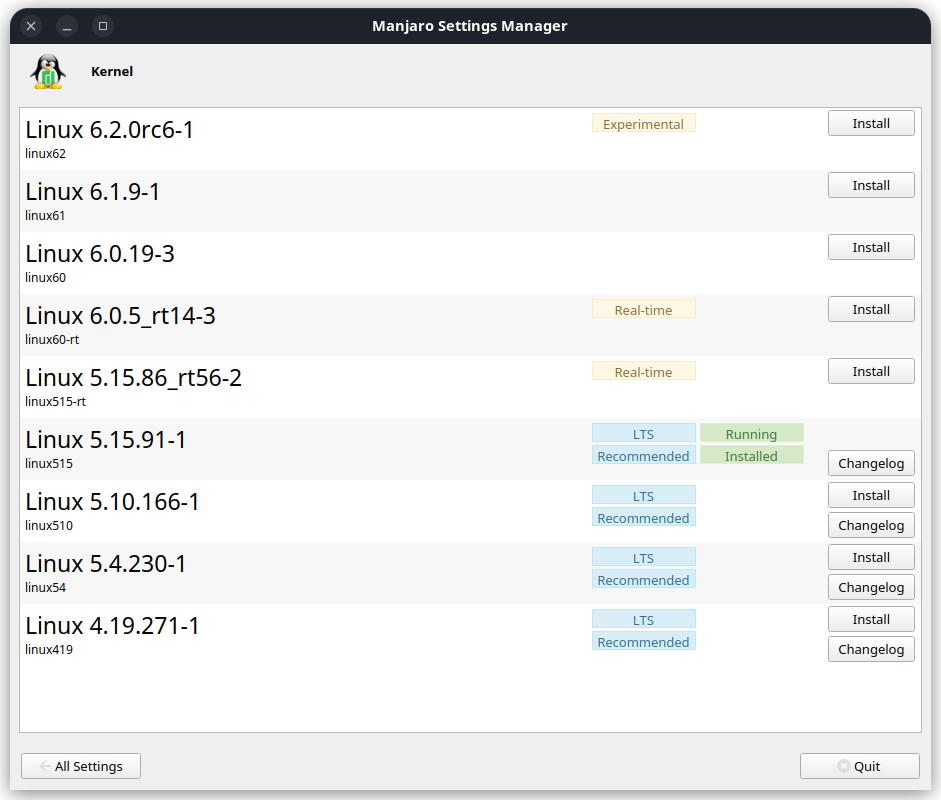This screenshot has width=941, height=800.
Task: Click the Experimental tag on linux62
Action: click(x=643, y=124)
